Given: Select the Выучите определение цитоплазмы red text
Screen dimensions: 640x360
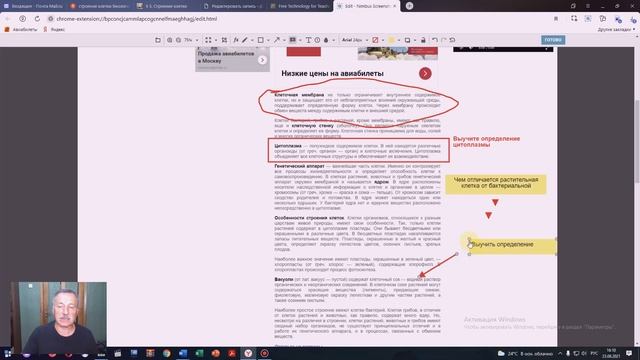Looking at the screenshot, I should 487,141.
